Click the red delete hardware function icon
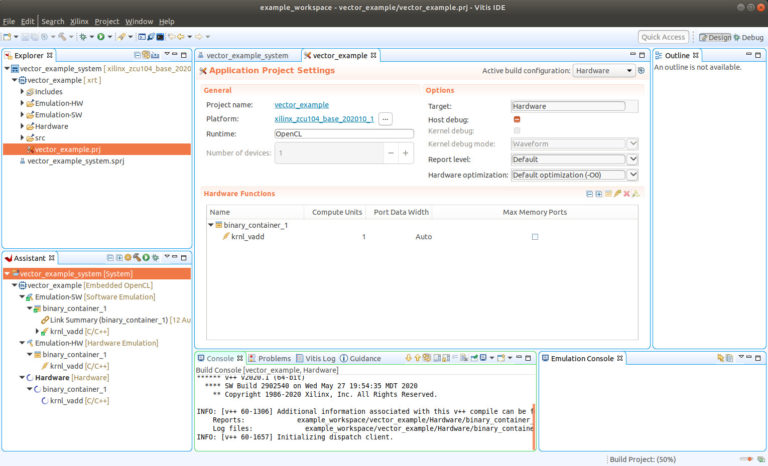Viewport: 768px width, 466px height. [x=626, y=194]
